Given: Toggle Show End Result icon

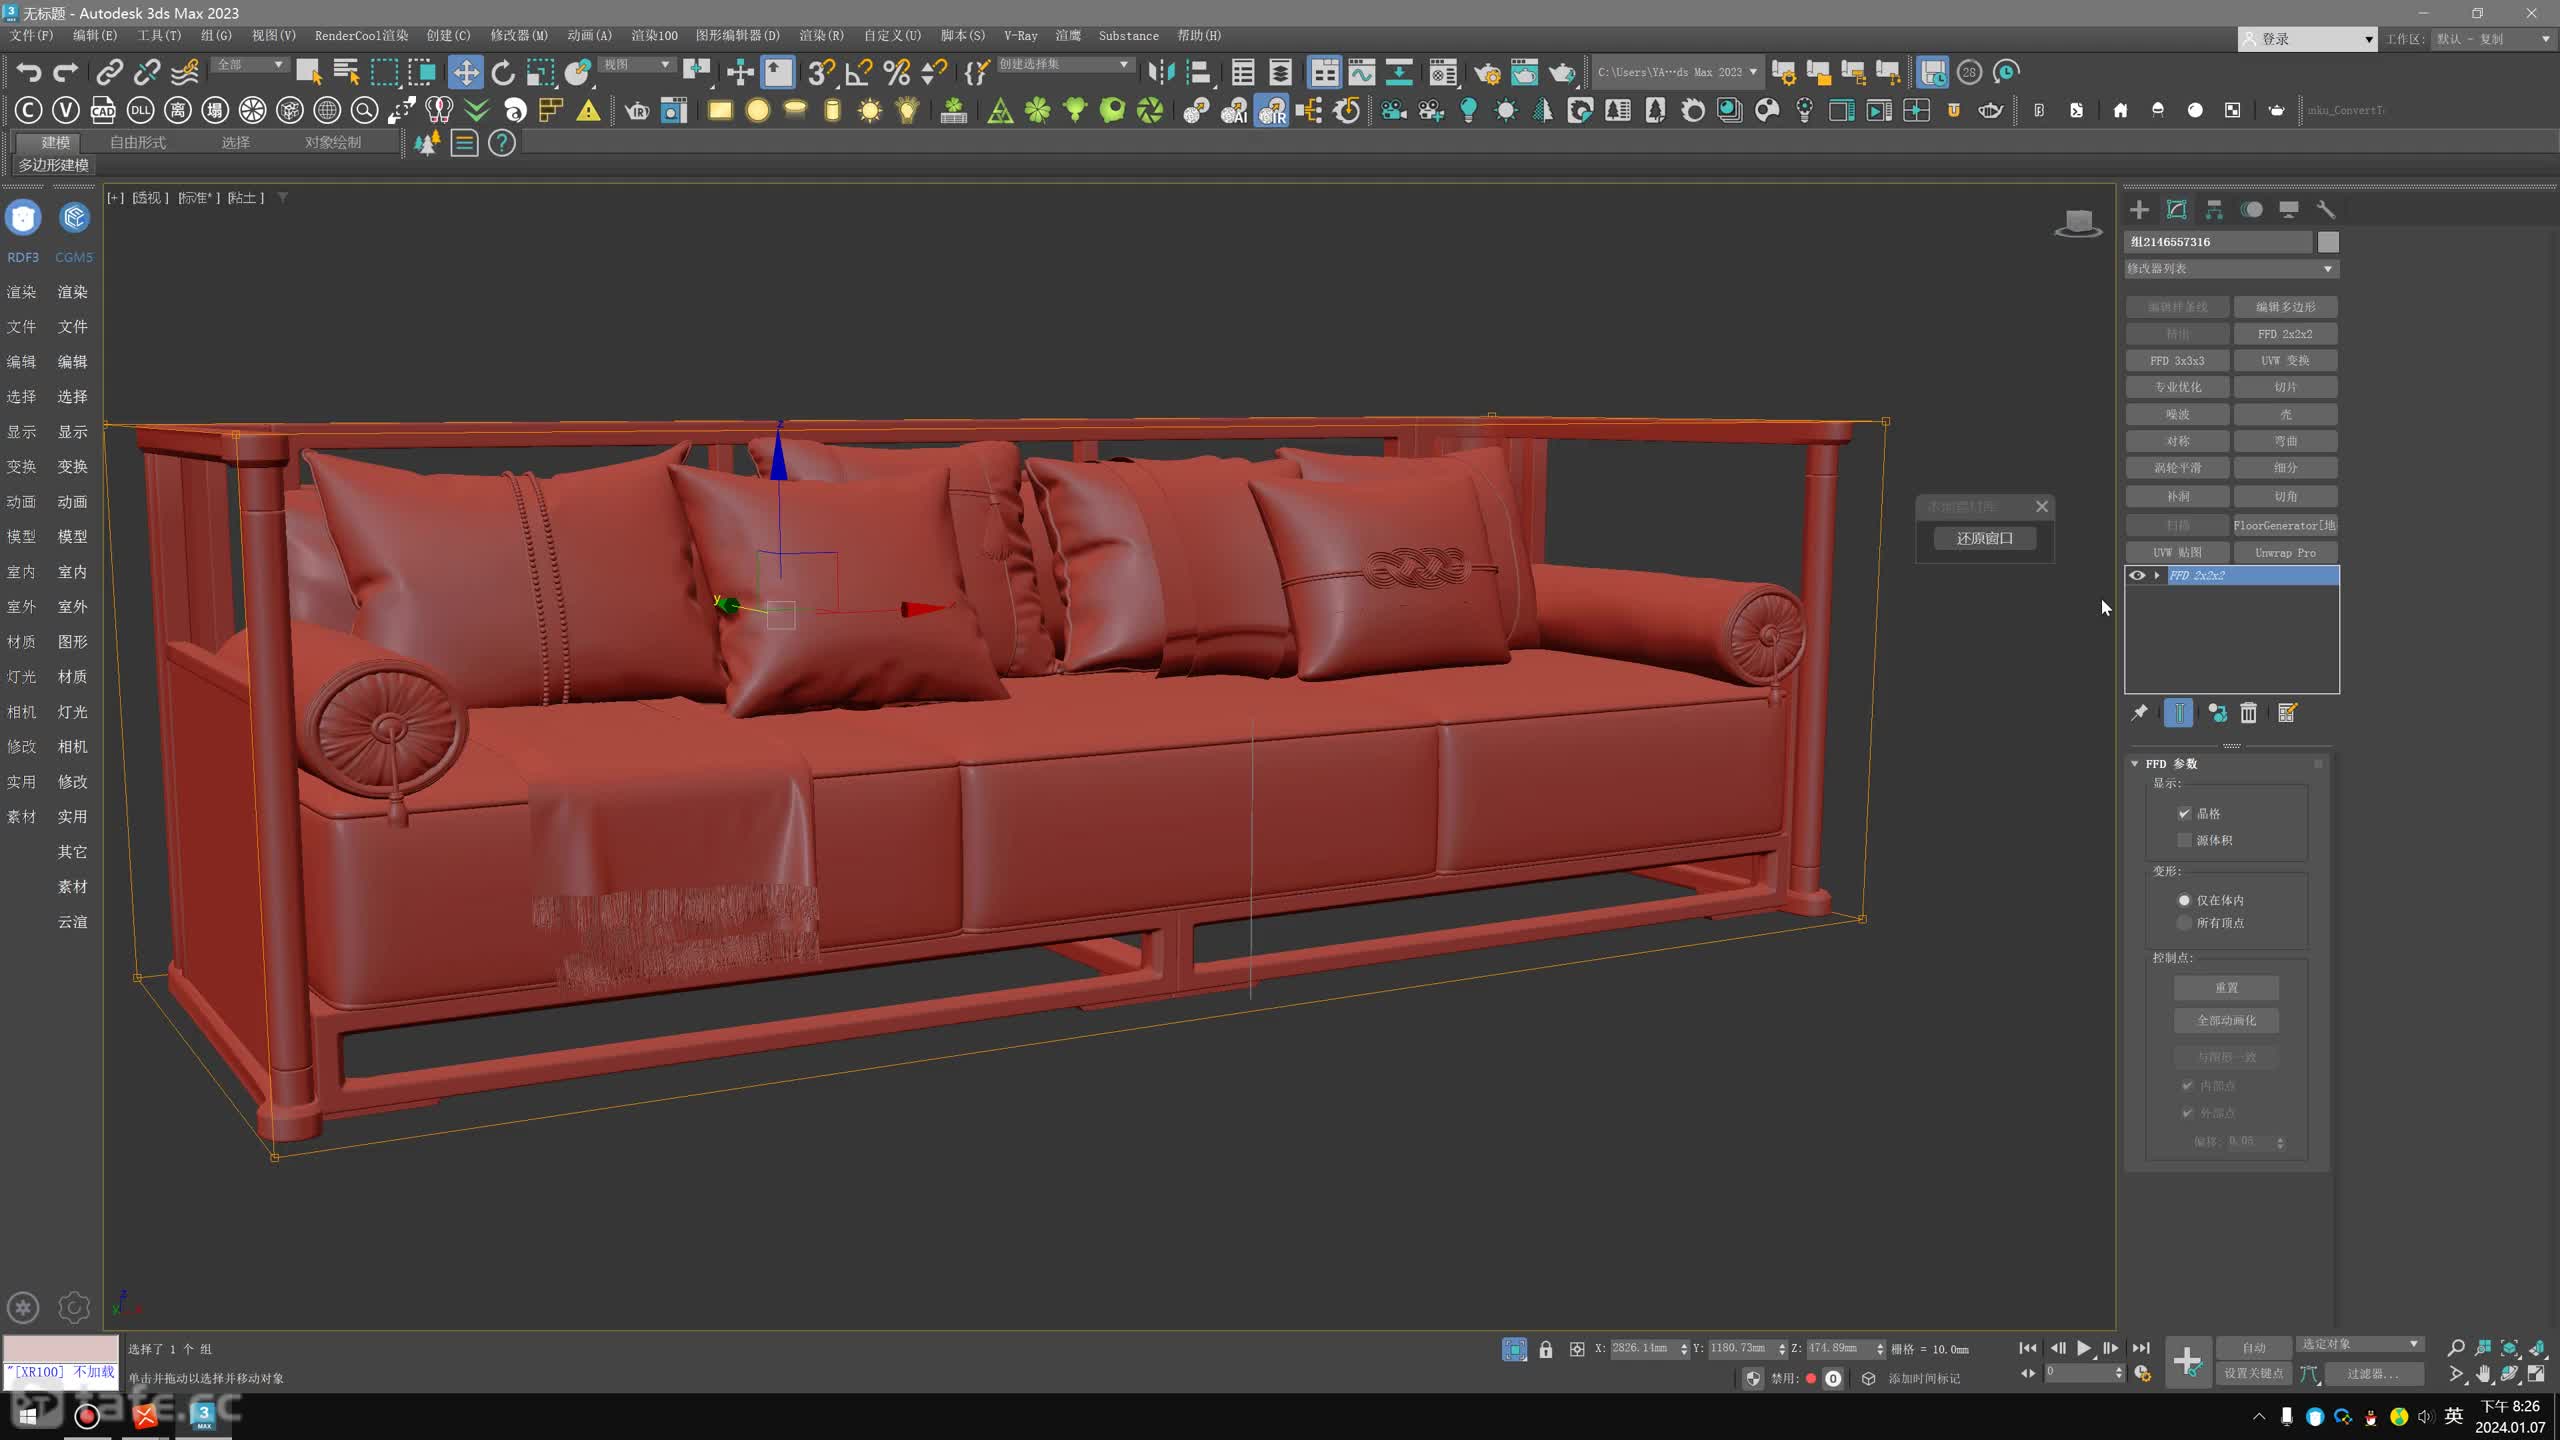Looking at the screenshot, I should pos(2178,713).
